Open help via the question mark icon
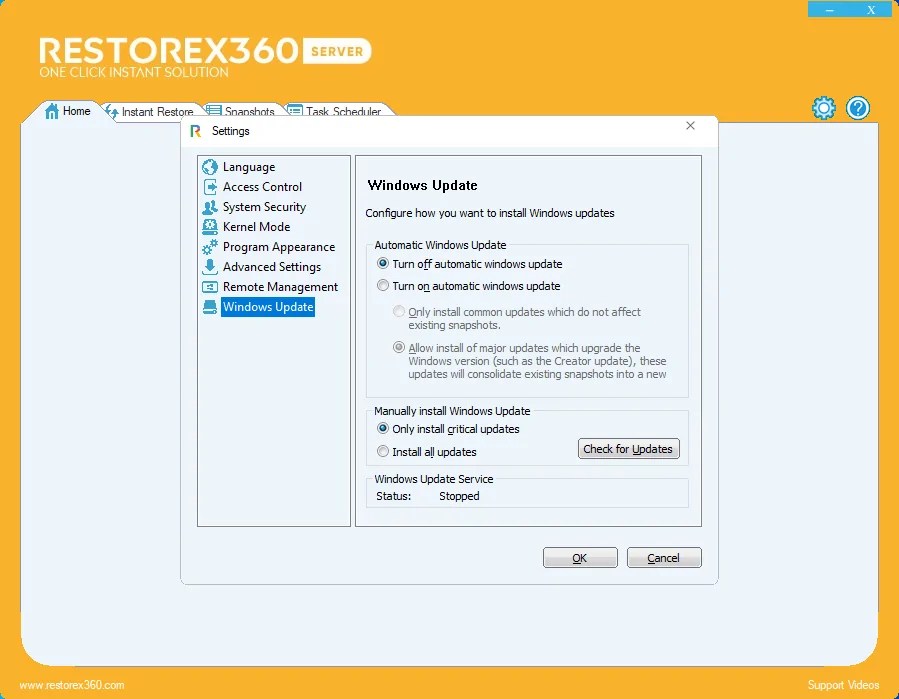The image size is (899, 699). tap(858, 108)
